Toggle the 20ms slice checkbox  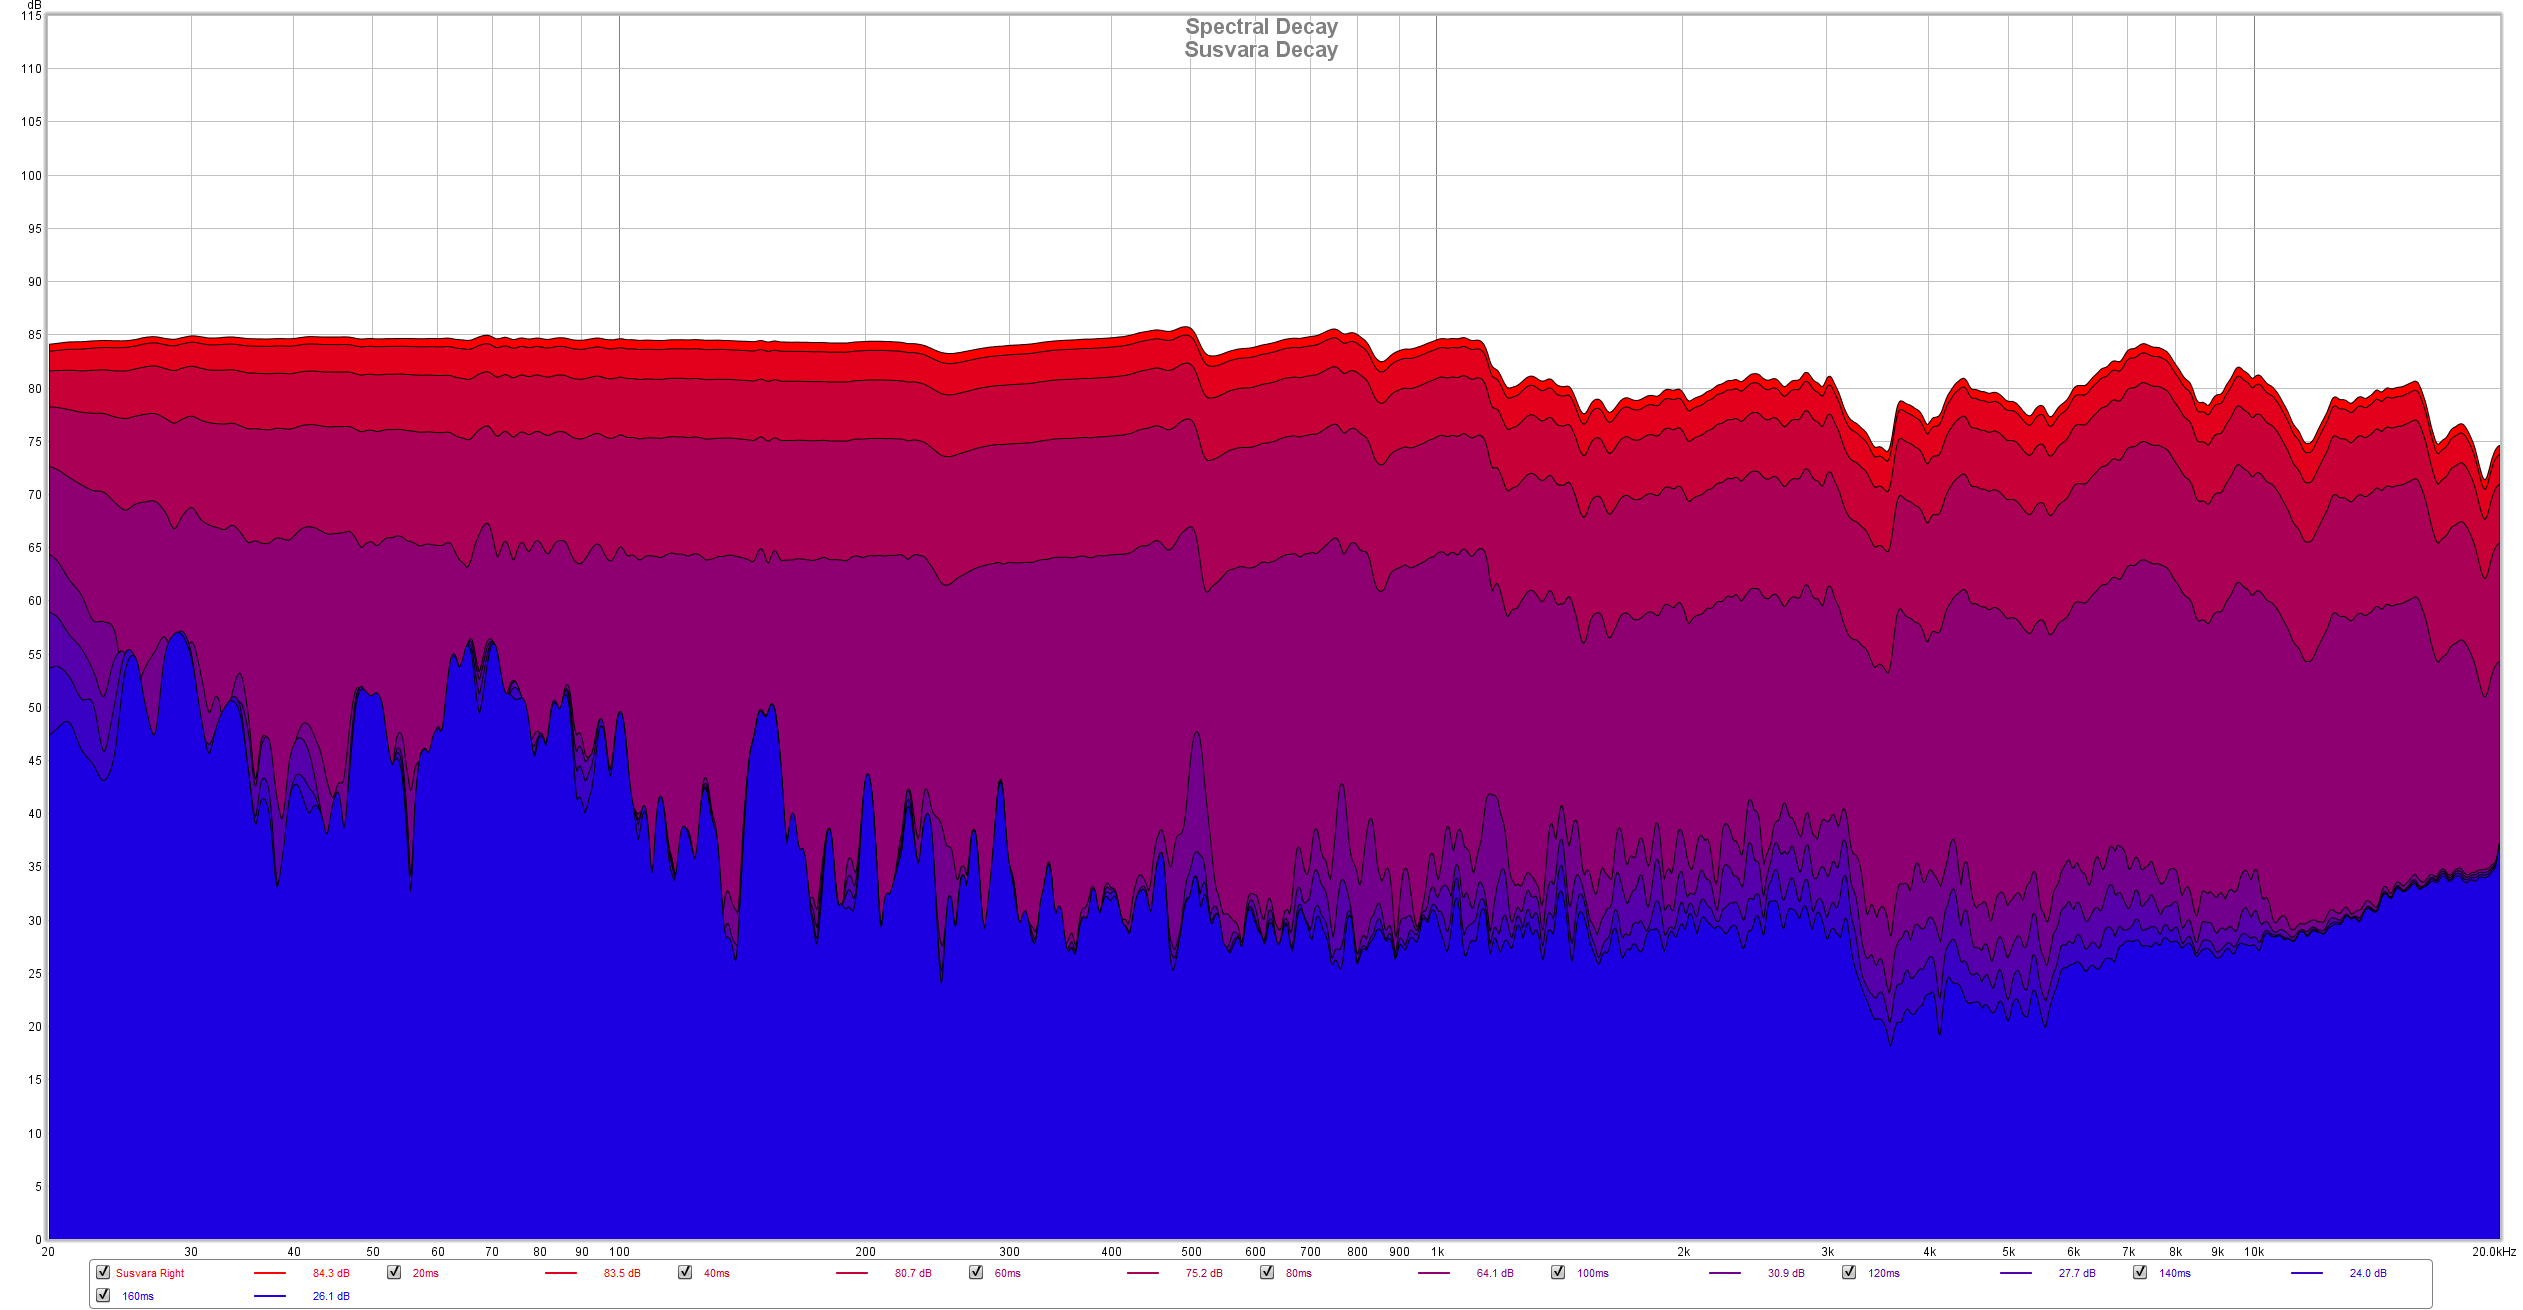click(x=394, y=1272)
